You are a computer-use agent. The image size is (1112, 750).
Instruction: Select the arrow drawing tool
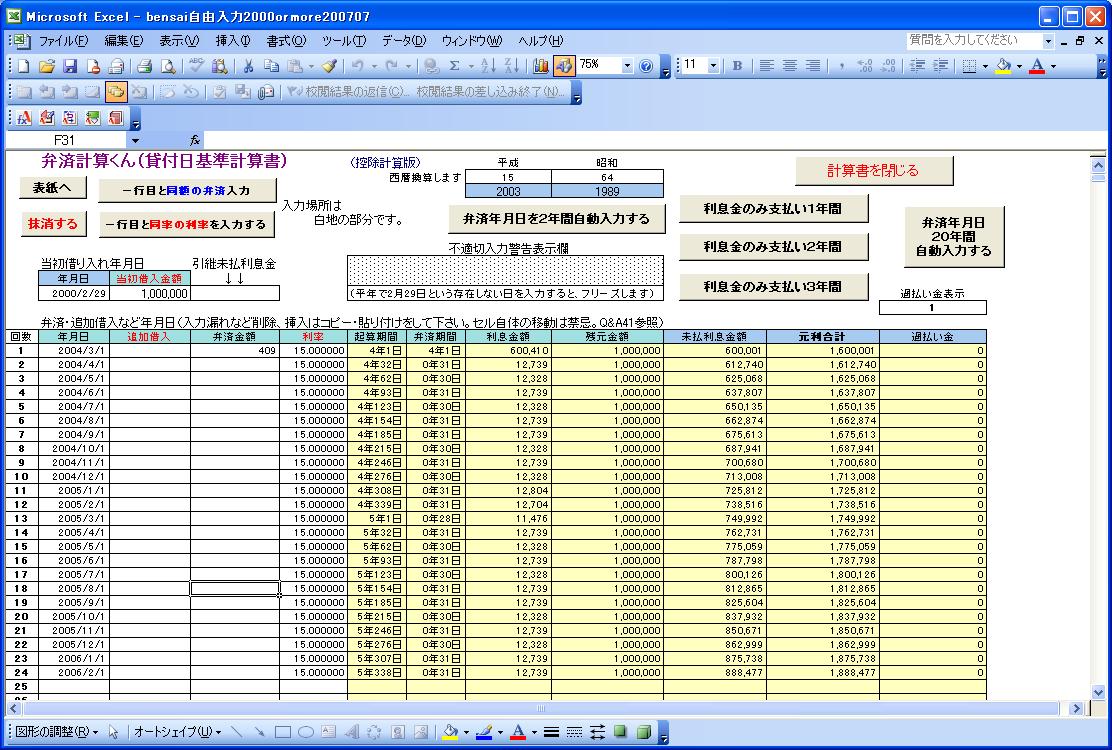260,732
